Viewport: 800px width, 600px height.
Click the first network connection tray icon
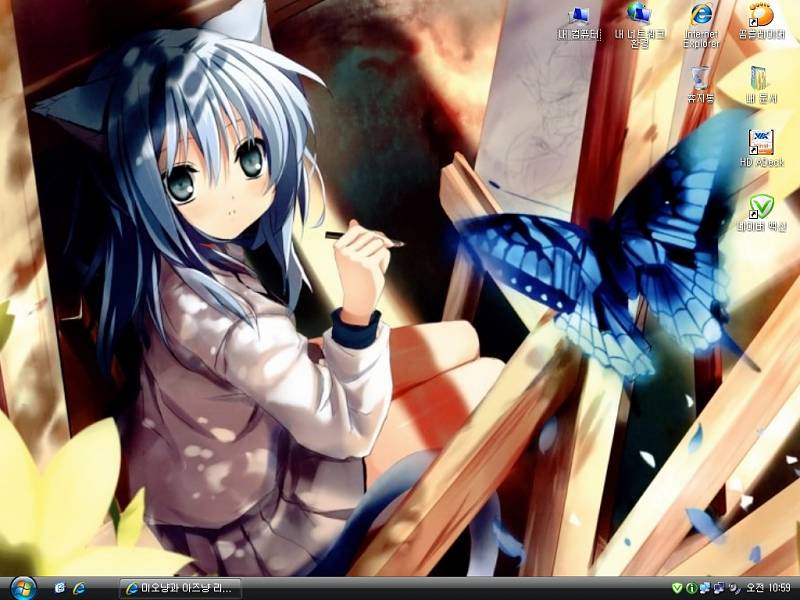(x=704, y=588)
